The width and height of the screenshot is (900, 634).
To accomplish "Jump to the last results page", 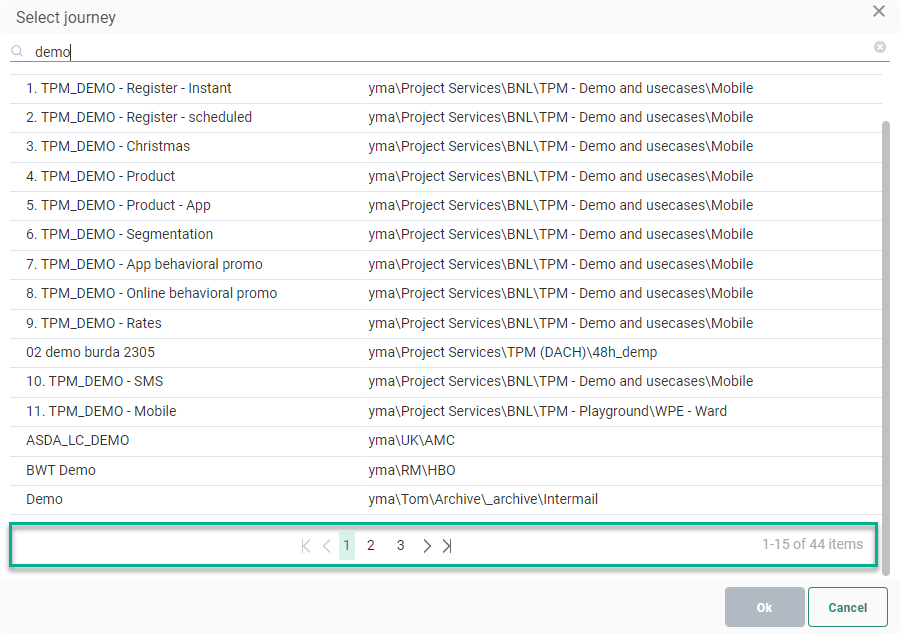I will [x=447, y=546].
